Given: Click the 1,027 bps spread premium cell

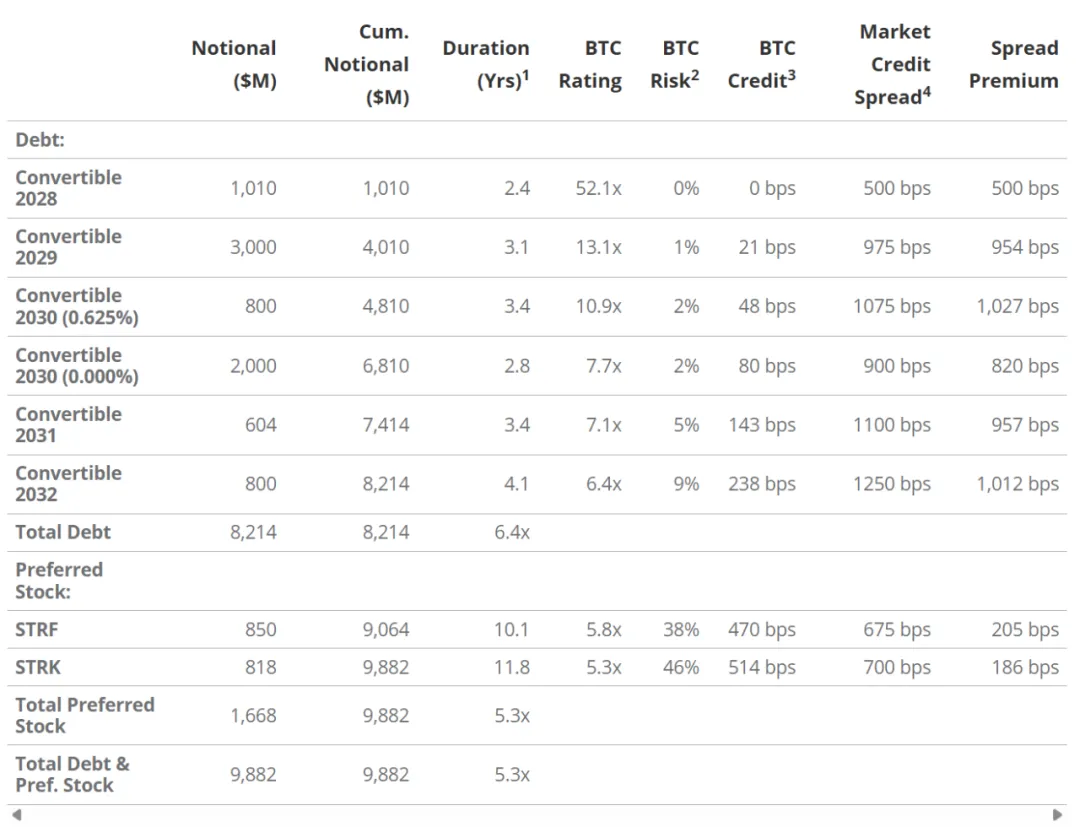Looking at the screenshot, I should coord(1017,306).
